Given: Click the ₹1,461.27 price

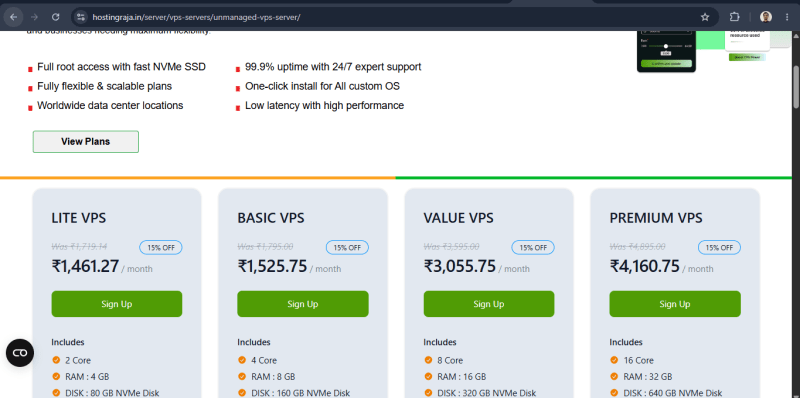Looking at the screenshot, I should point(85,266).
